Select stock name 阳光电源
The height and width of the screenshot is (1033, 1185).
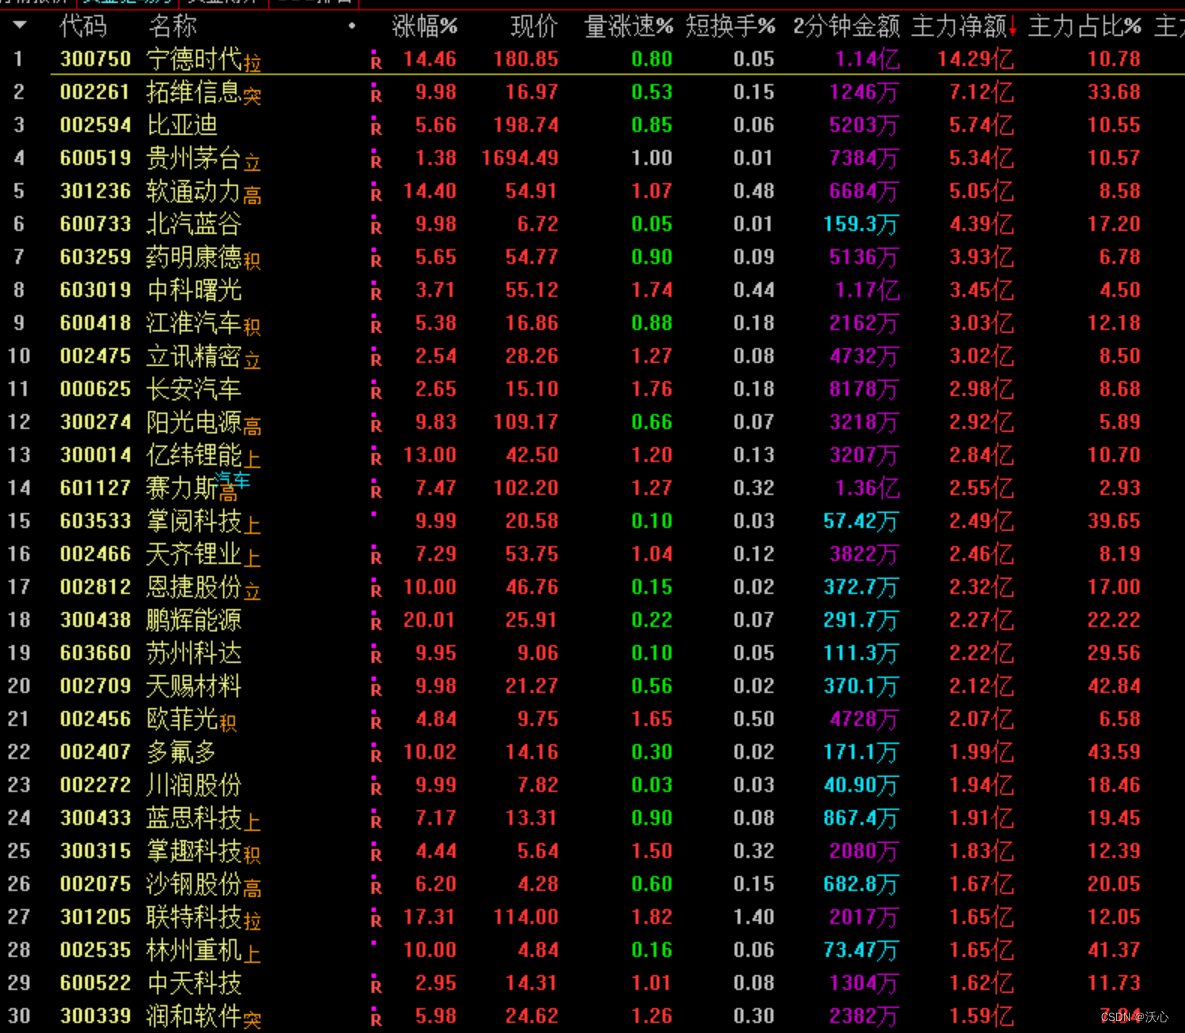pyautogui.click(x=194, y=422)
